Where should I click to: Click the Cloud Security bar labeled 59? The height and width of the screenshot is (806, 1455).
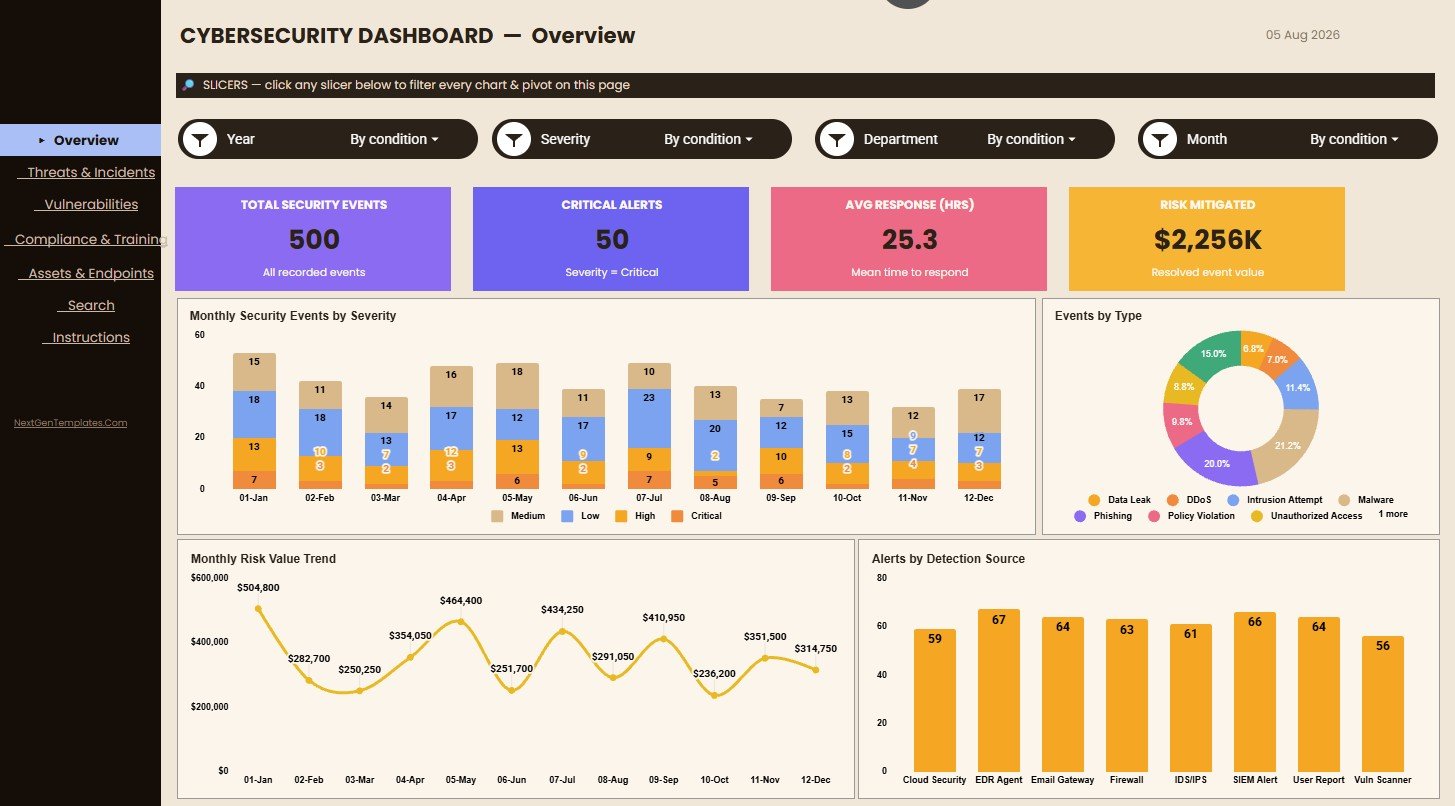point(934,699)
